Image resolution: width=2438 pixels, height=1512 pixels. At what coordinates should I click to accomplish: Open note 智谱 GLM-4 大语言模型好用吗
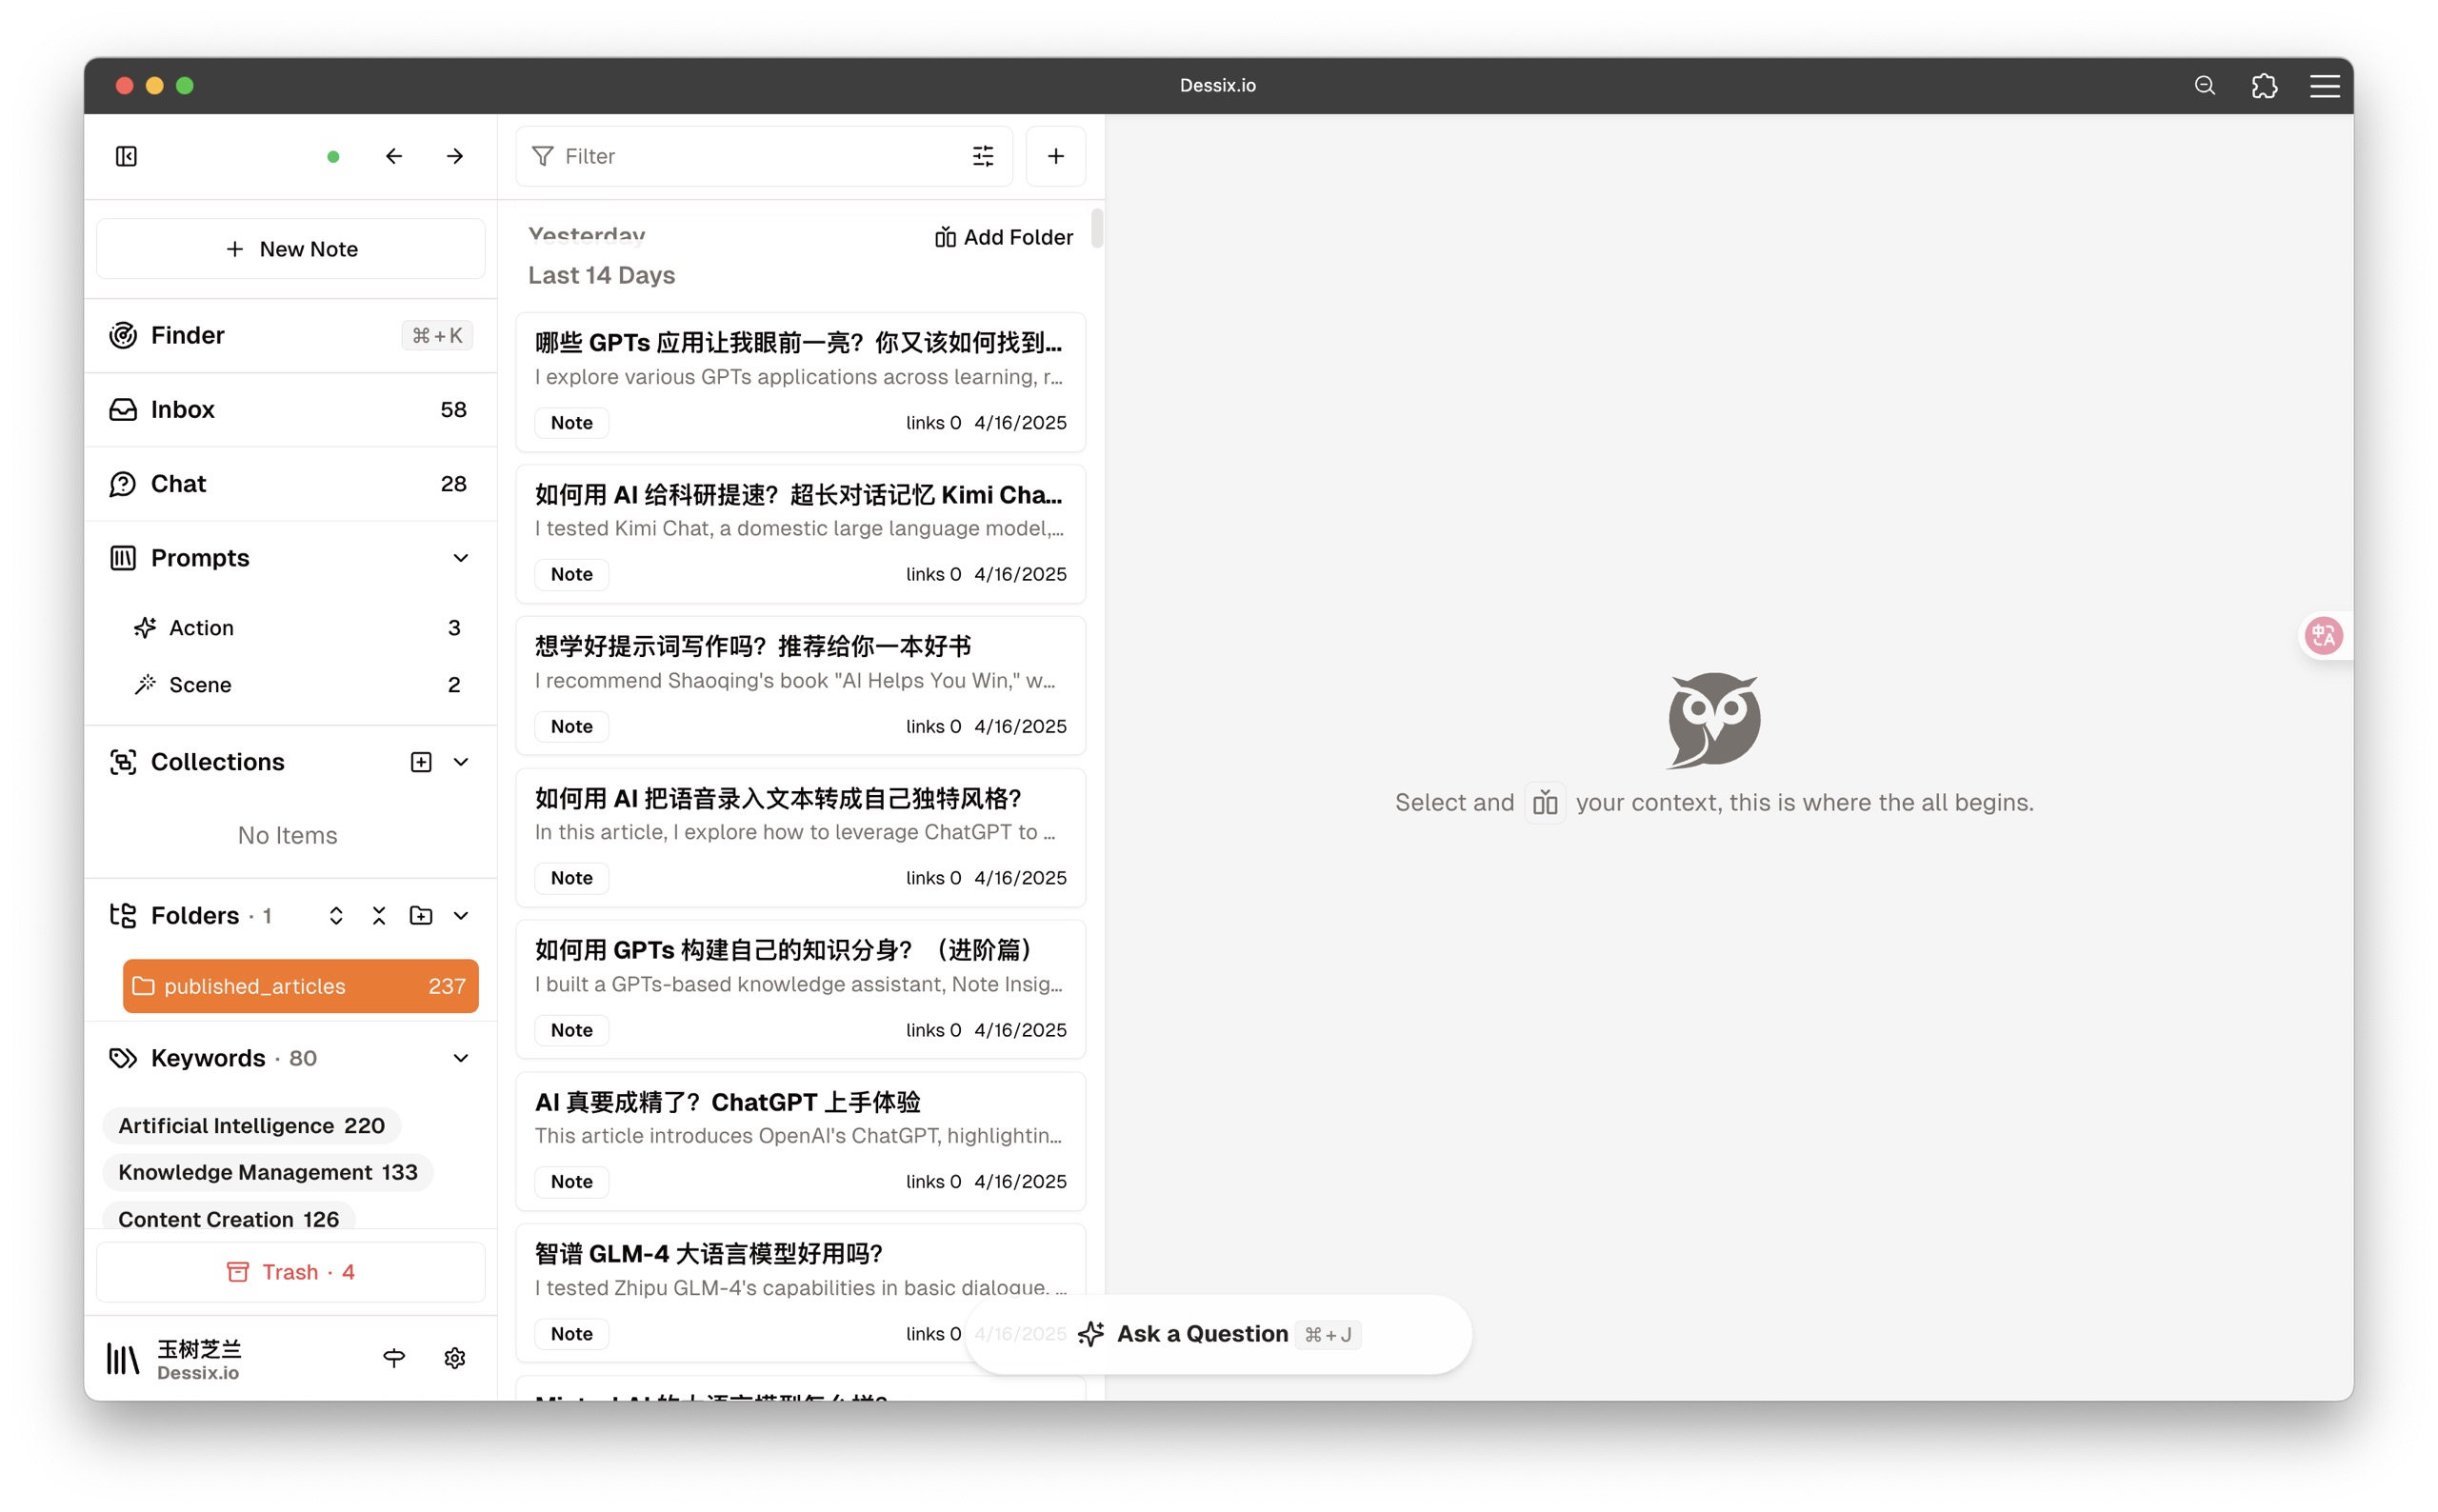pyautogui.click(x=801, y=1294)
